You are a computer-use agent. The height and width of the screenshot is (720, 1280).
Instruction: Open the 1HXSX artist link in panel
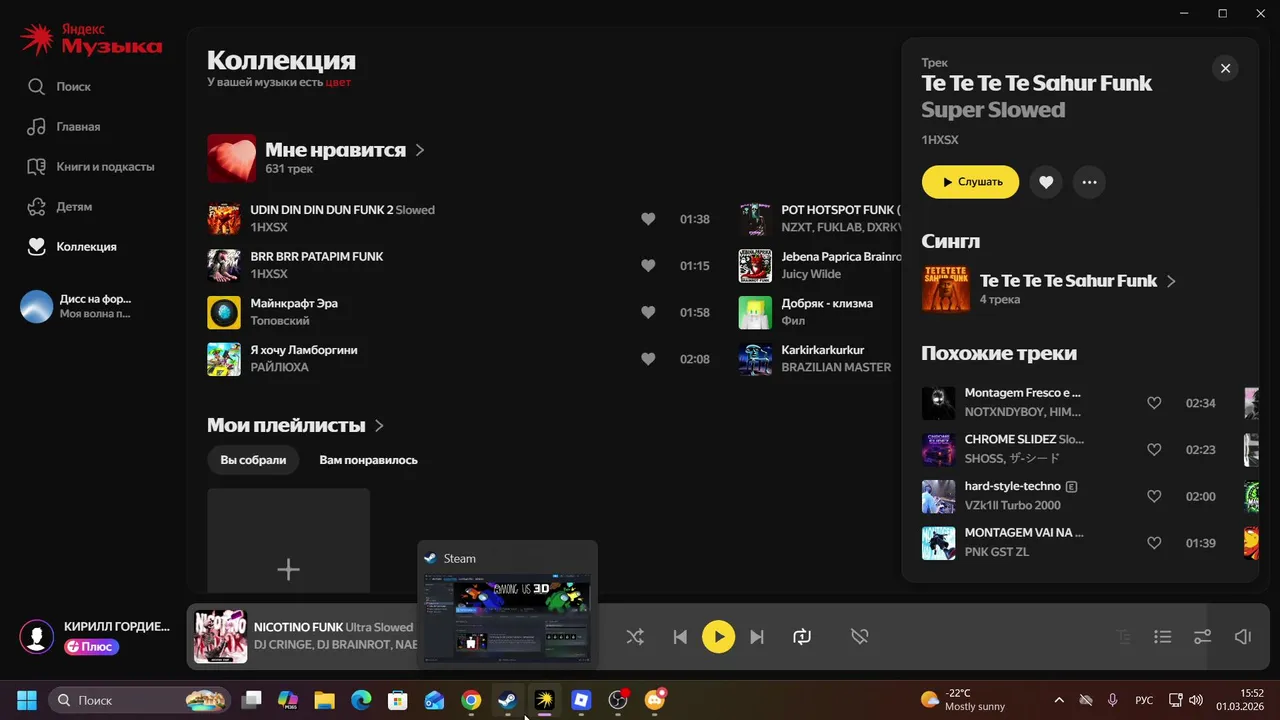coord(940,140)
